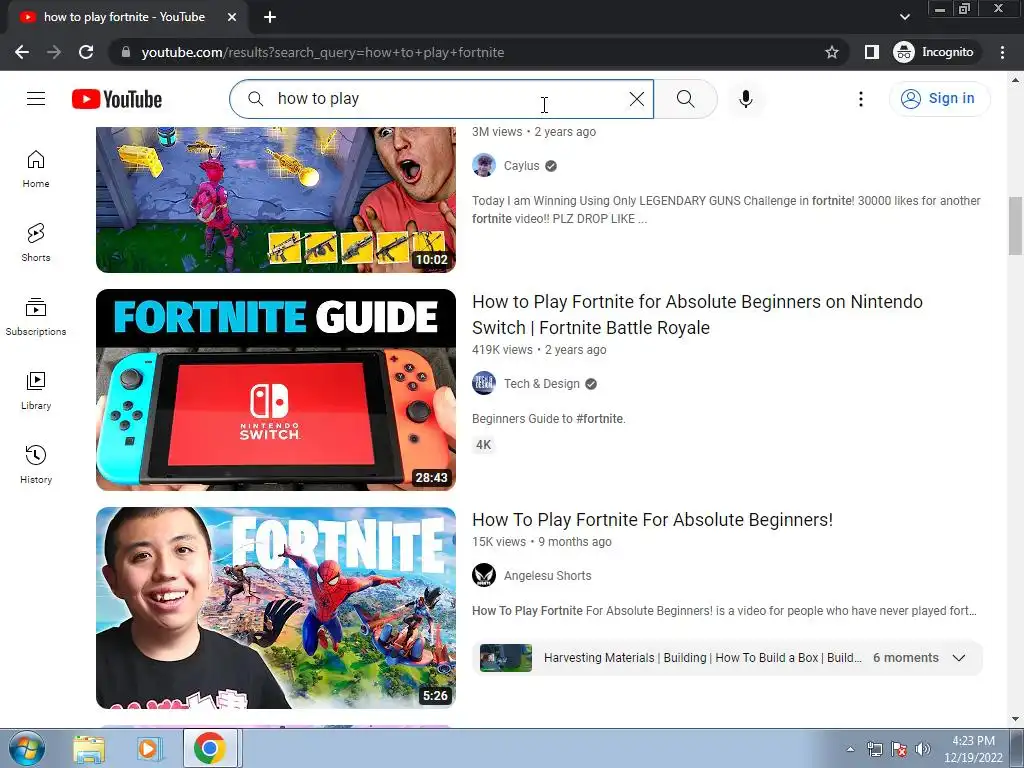The width and height of the screenshot is (1024, 768).
Task: Click Tech & Design channel avatar
Action: 484,383
